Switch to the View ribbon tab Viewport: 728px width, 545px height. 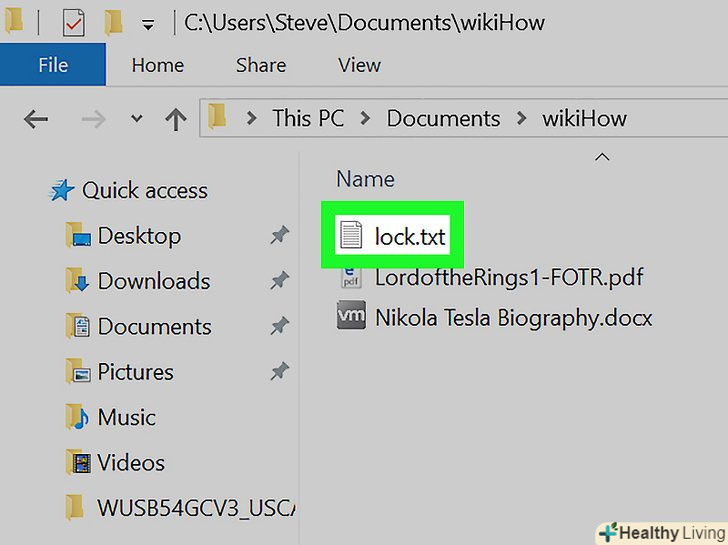(359, 65)
